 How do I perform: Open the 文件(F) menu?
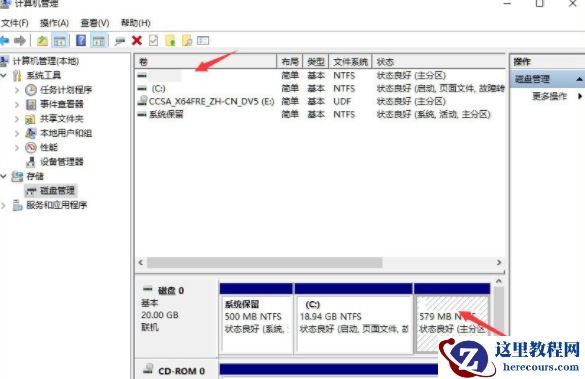[x=15, y=23]
